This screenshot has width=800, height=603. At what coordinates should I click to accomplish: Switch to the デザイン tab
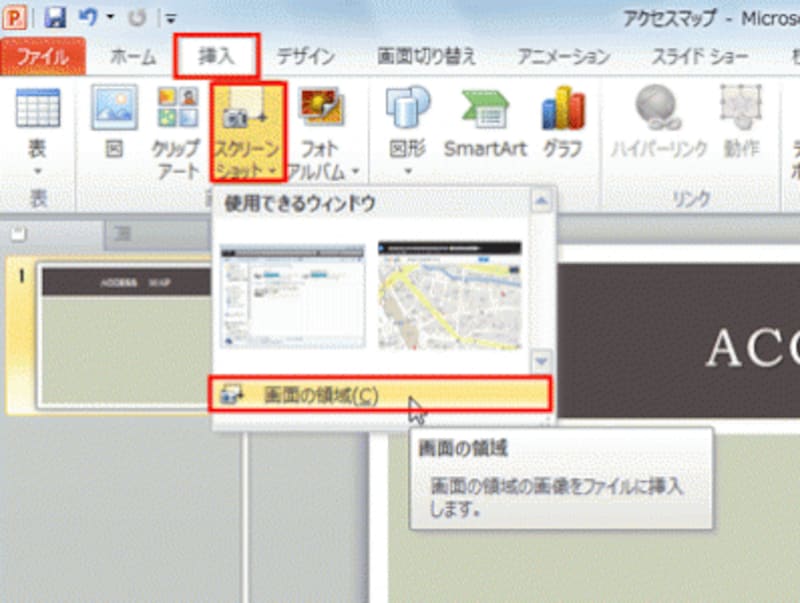(x=306, y=57)
